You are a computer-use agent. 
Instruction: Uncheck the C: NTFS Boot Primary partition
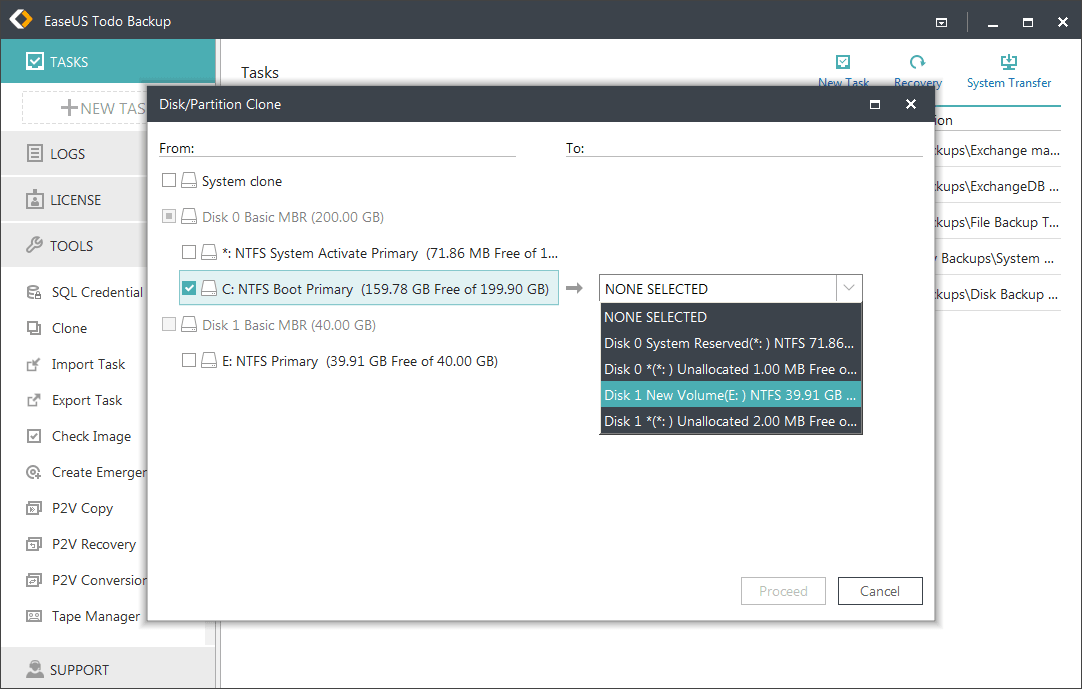click(191, 287)
